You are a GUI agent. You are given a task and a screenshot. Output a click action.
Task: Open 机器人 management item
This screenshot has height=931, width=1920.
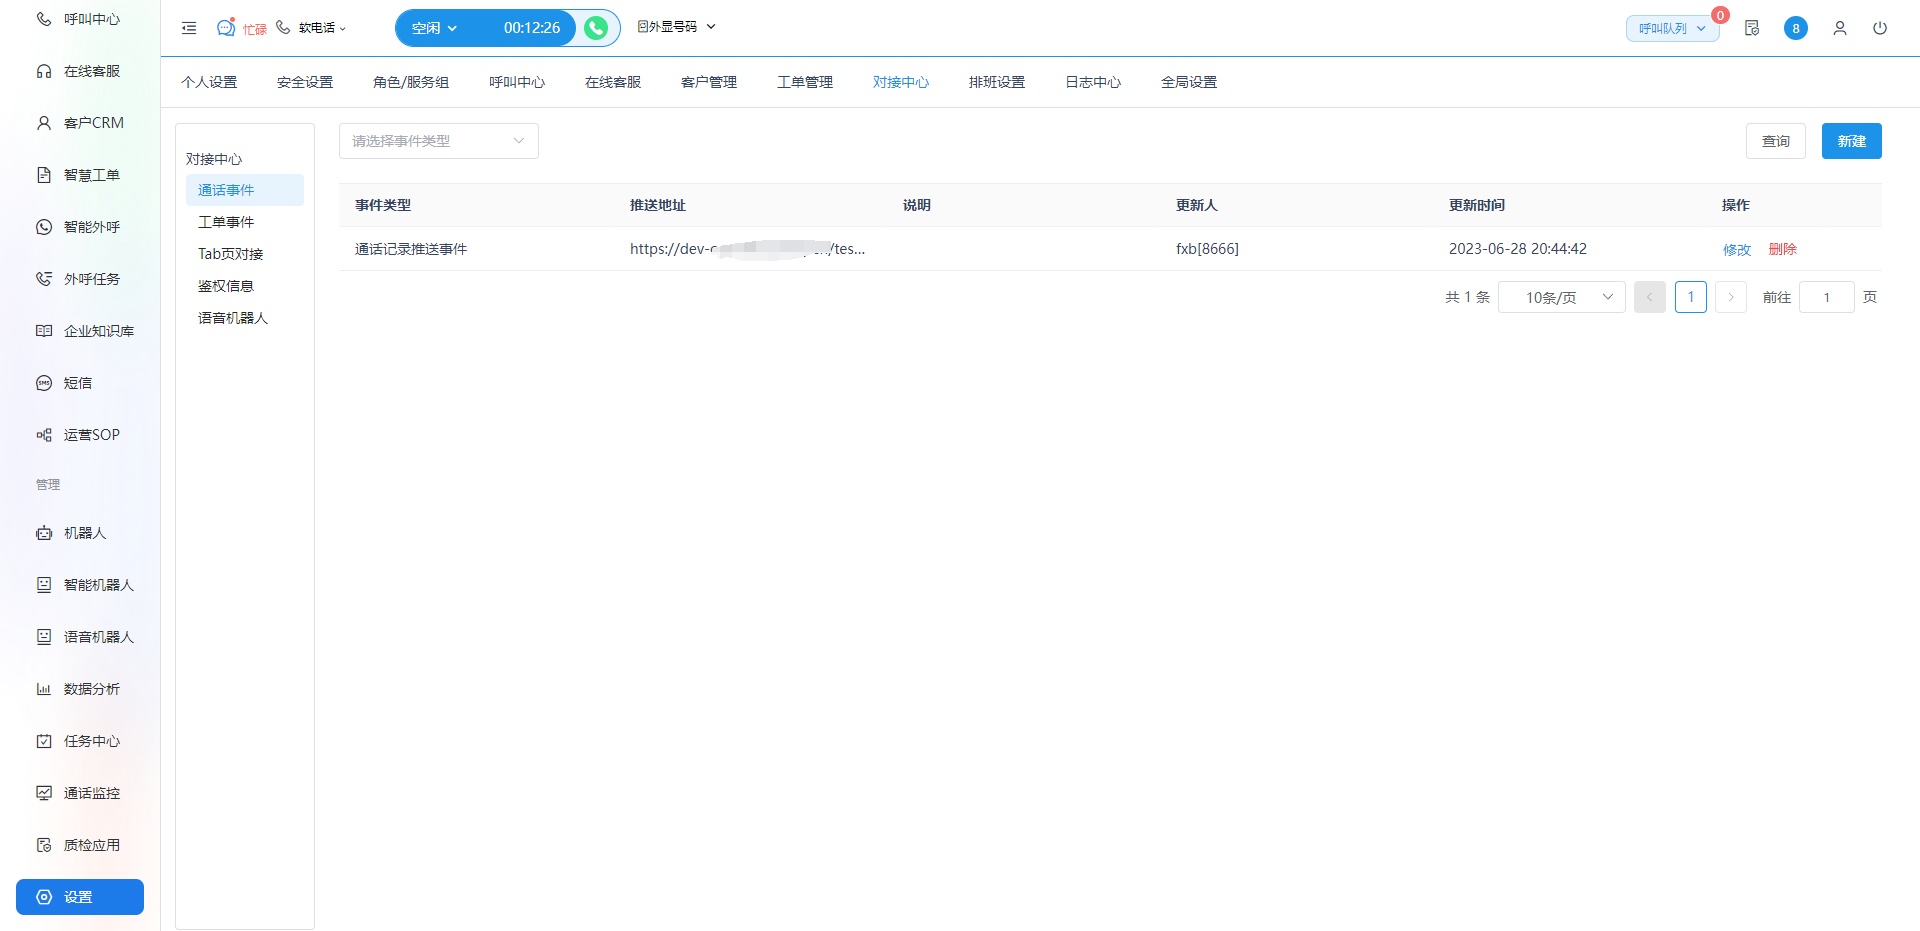point(80,533)
